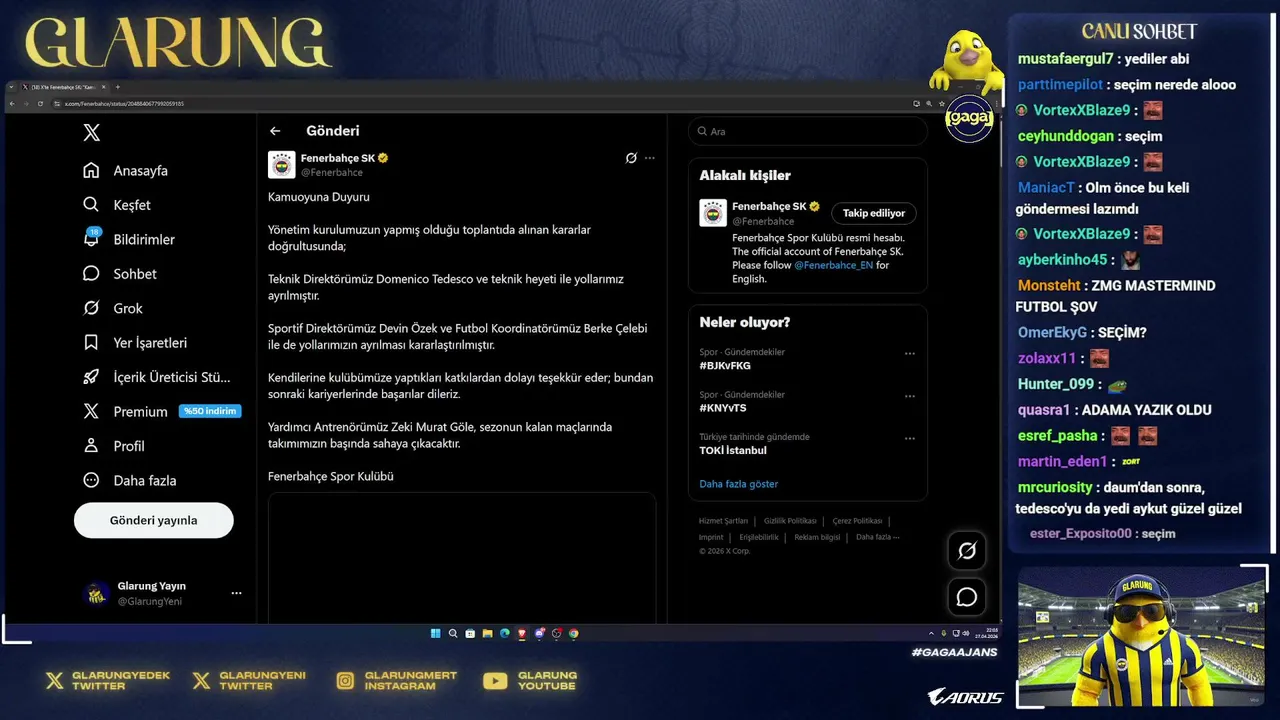The height and width of the screenshot is (720, 1280).
Task: Open Erişilebilirlik footer link
Action: (759, 537)
